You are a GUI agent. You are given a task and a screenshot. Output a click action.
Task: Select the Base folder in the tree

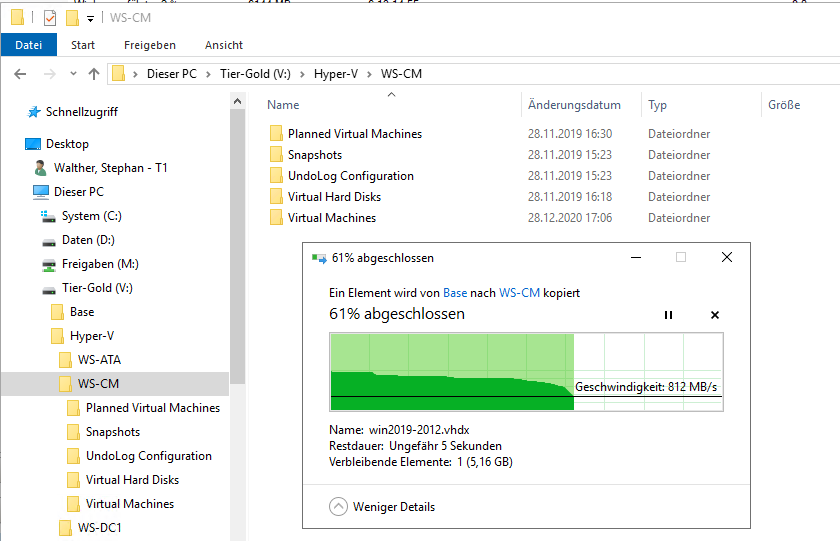(x=81, y=312)
